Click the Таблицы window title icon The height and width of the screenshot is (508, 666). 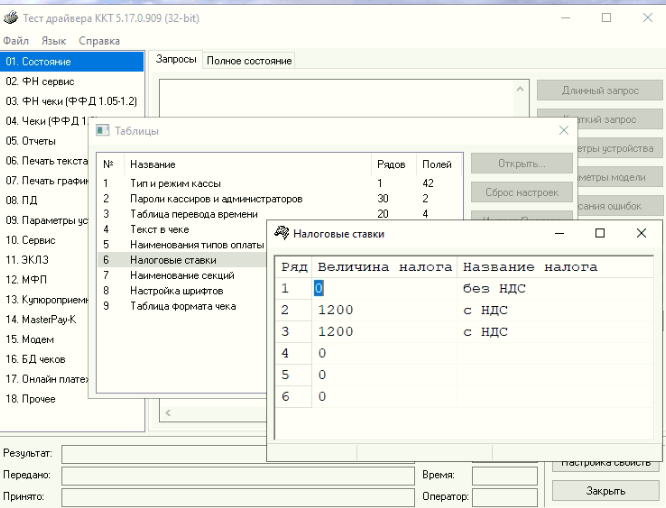pyautogui.click(x=102, y=131)
